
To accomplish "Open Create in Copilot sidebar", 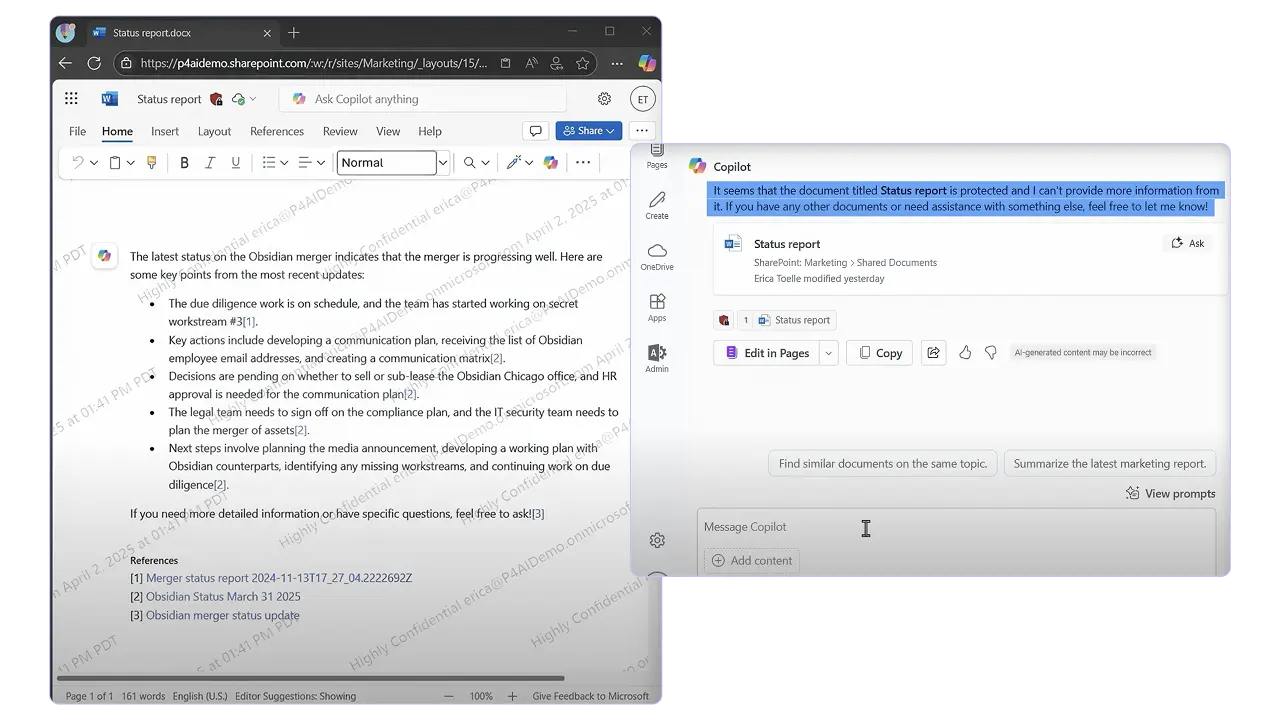I will 657,206.
